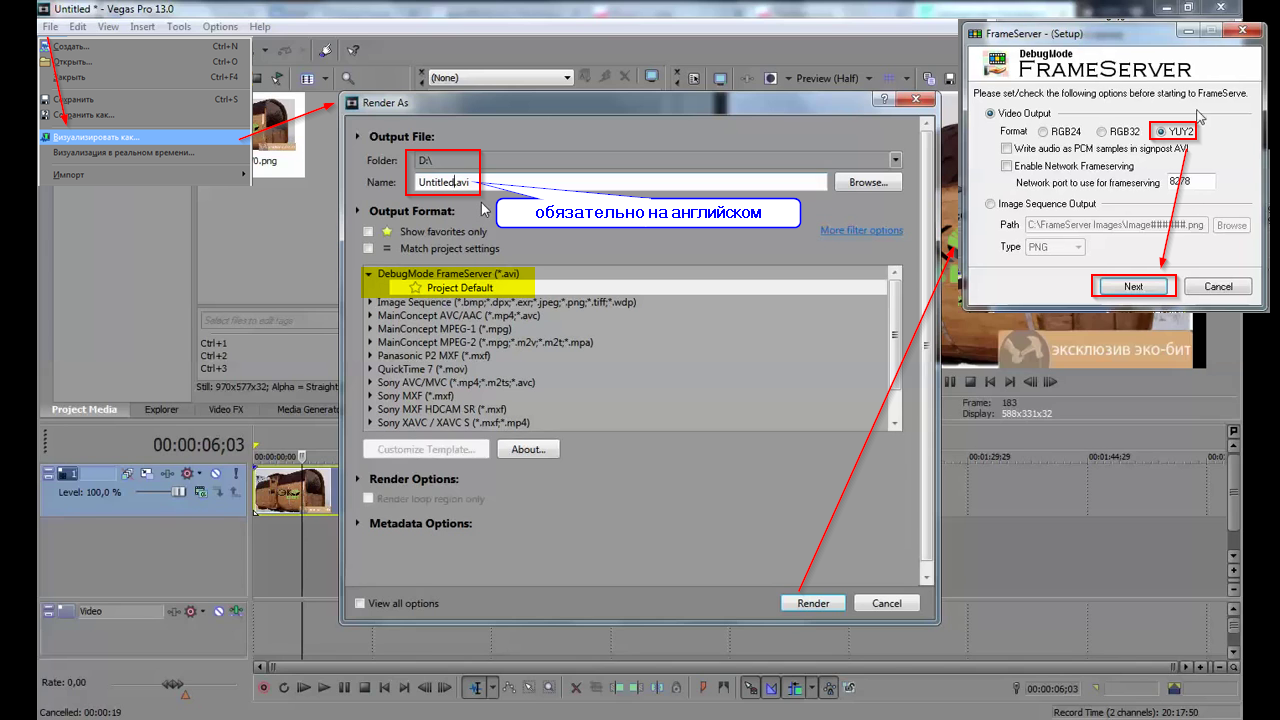Click the timeline Record button
1280x720 pixels.
click(x=264, y=688)
